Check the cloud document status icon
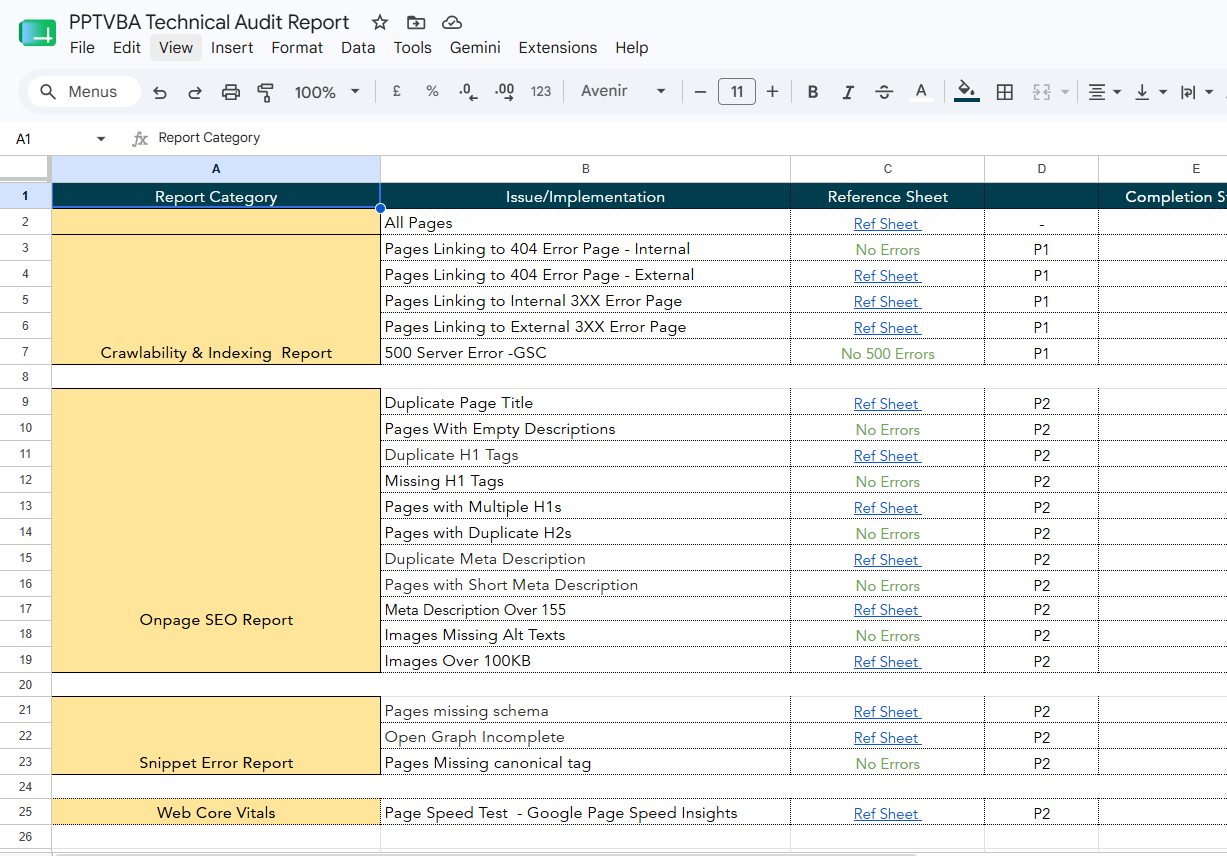The height and width of the screenshot is (856, 1227). (x=452, y=22)
